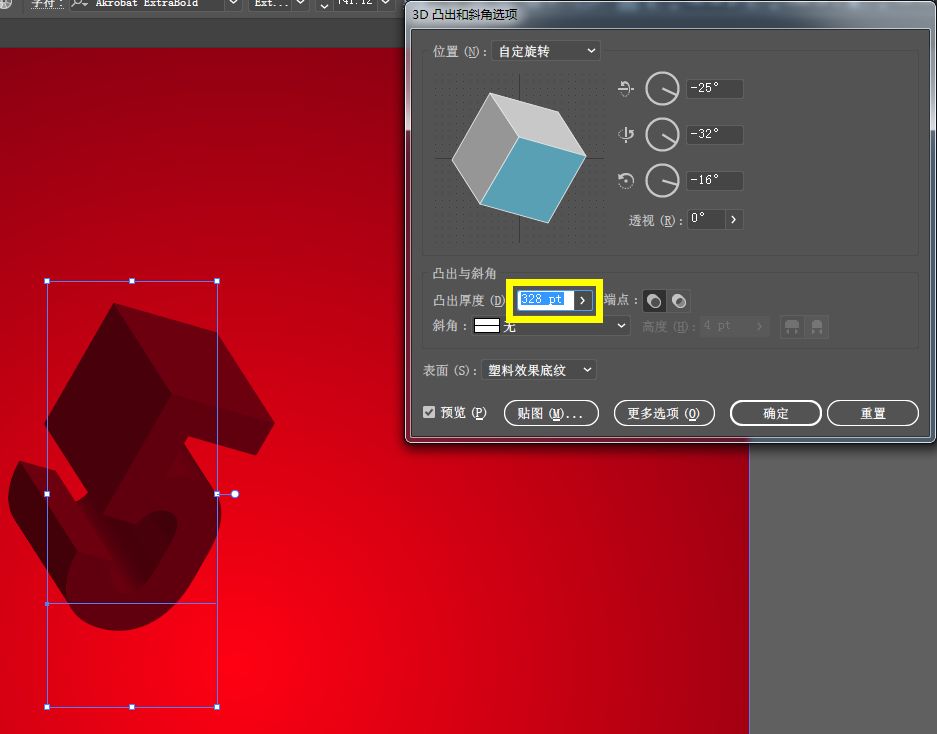Click the Z-axis angle field showing -16°
937x734 pixels.
pyautogui.click(x=714, y=181)
